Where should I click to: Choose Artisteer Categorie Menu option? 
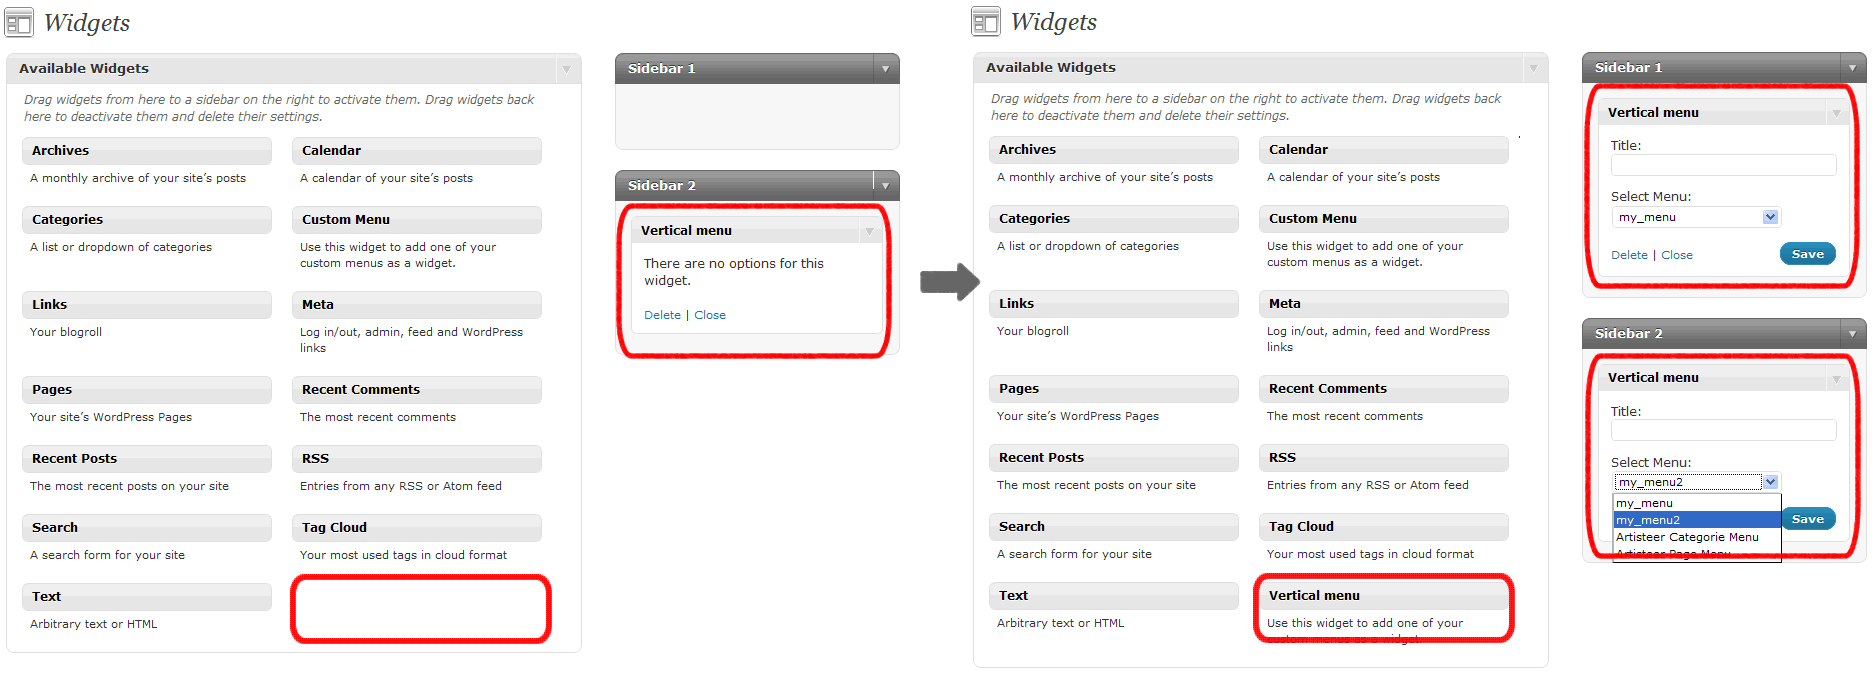[x=1696, y=537]
